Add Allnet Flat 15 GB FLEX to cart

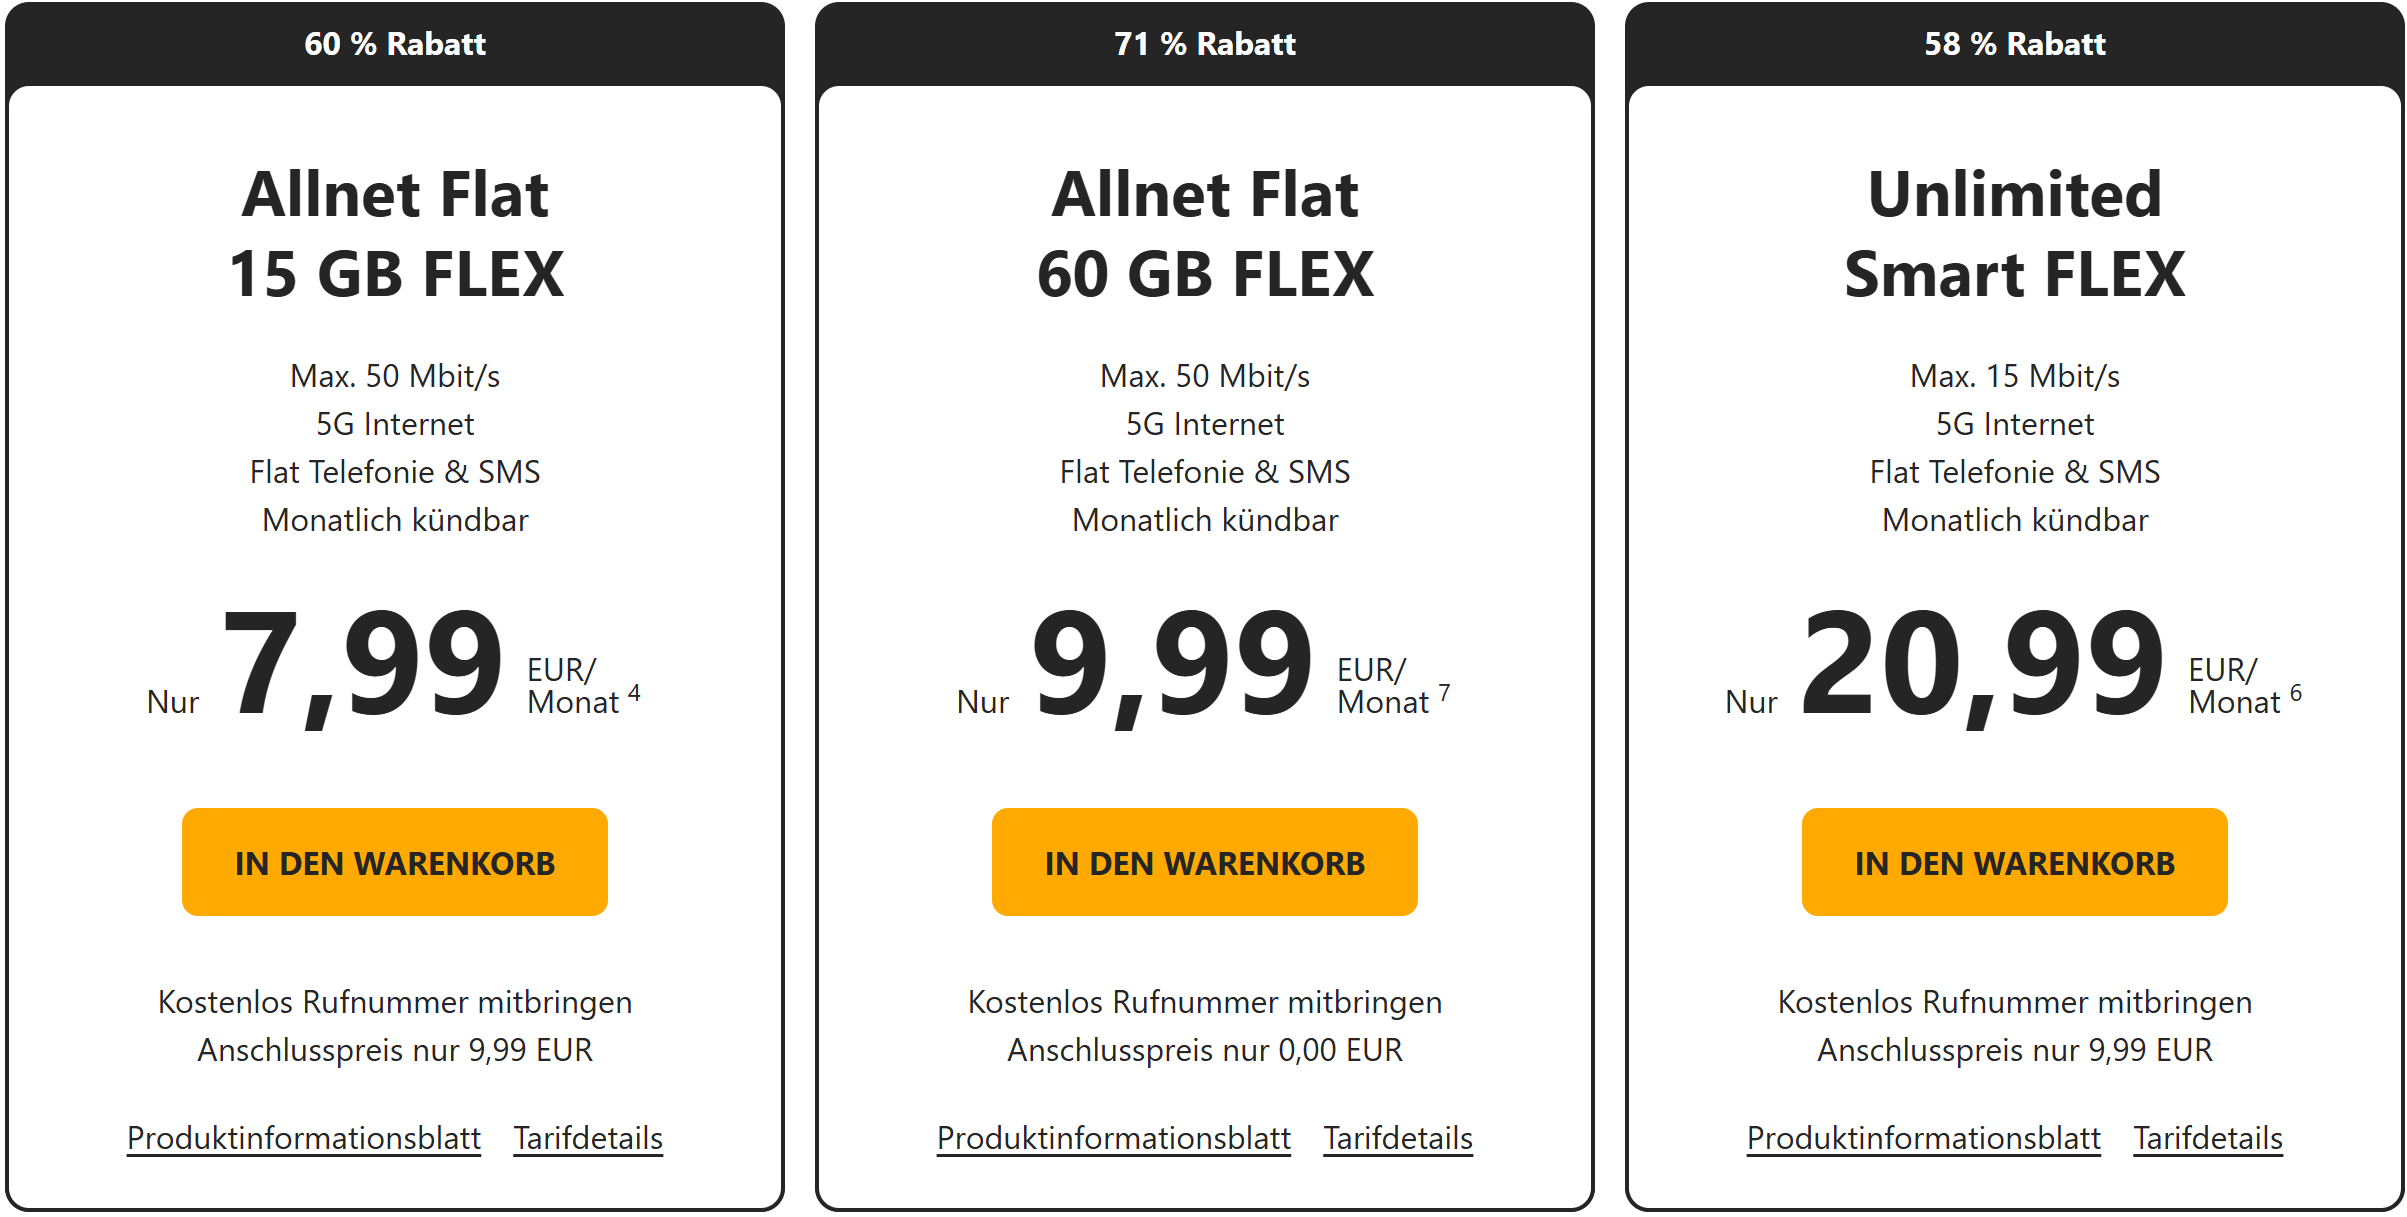pos(394,862)
